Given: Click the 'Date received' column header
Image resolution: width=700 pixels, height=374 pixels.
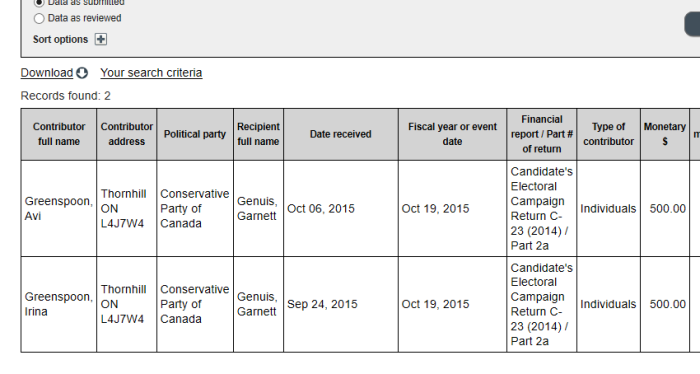Looking at the screenshot, I should 341,134.
